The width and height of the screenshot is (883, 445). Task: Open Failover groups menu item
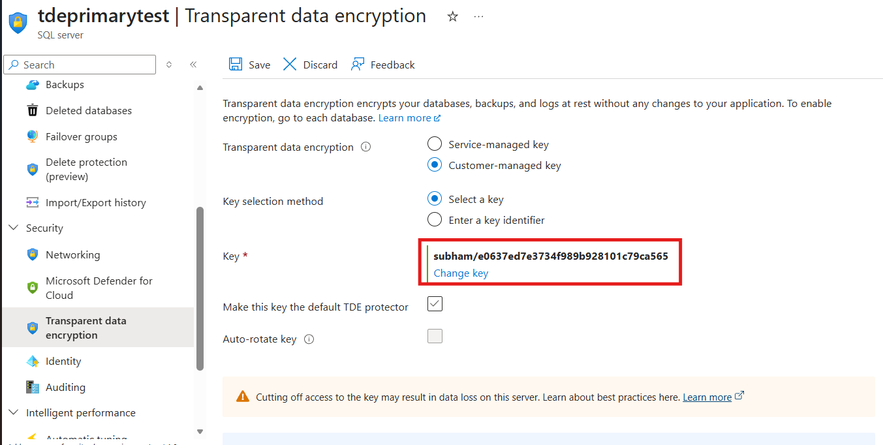point(81,137)
